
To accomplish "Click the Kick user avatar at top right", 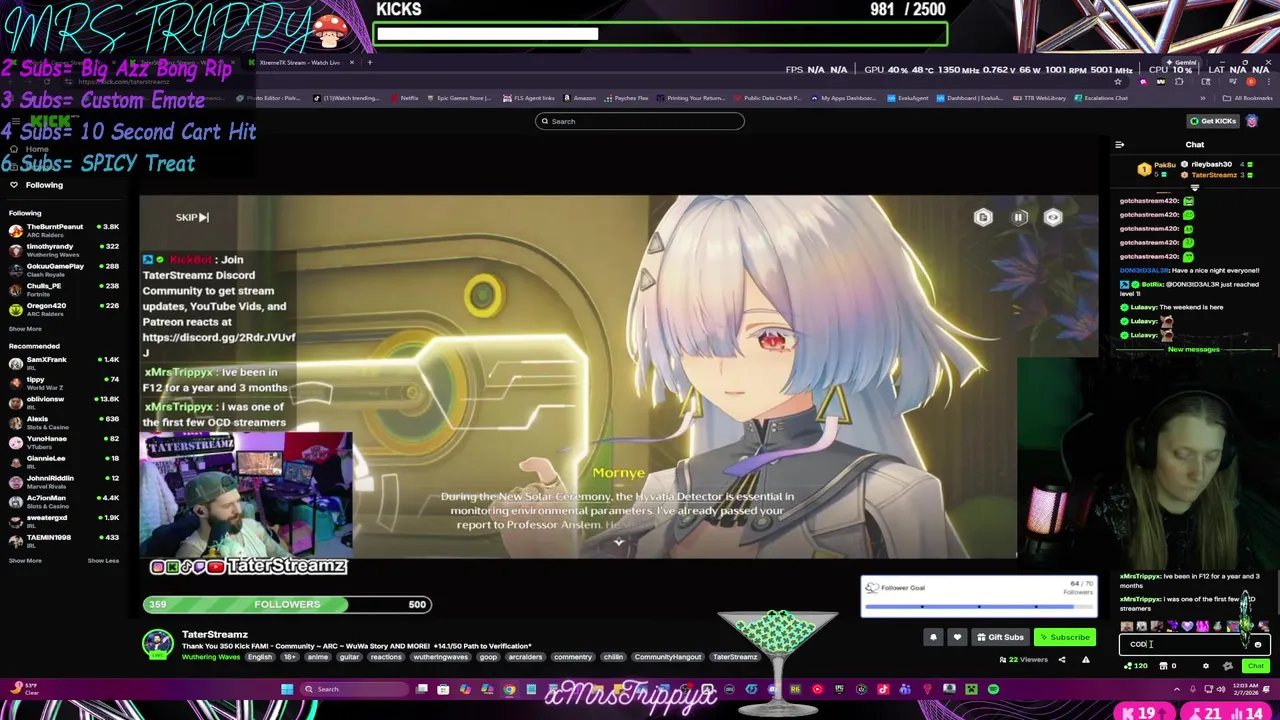I will point(1252,121).
